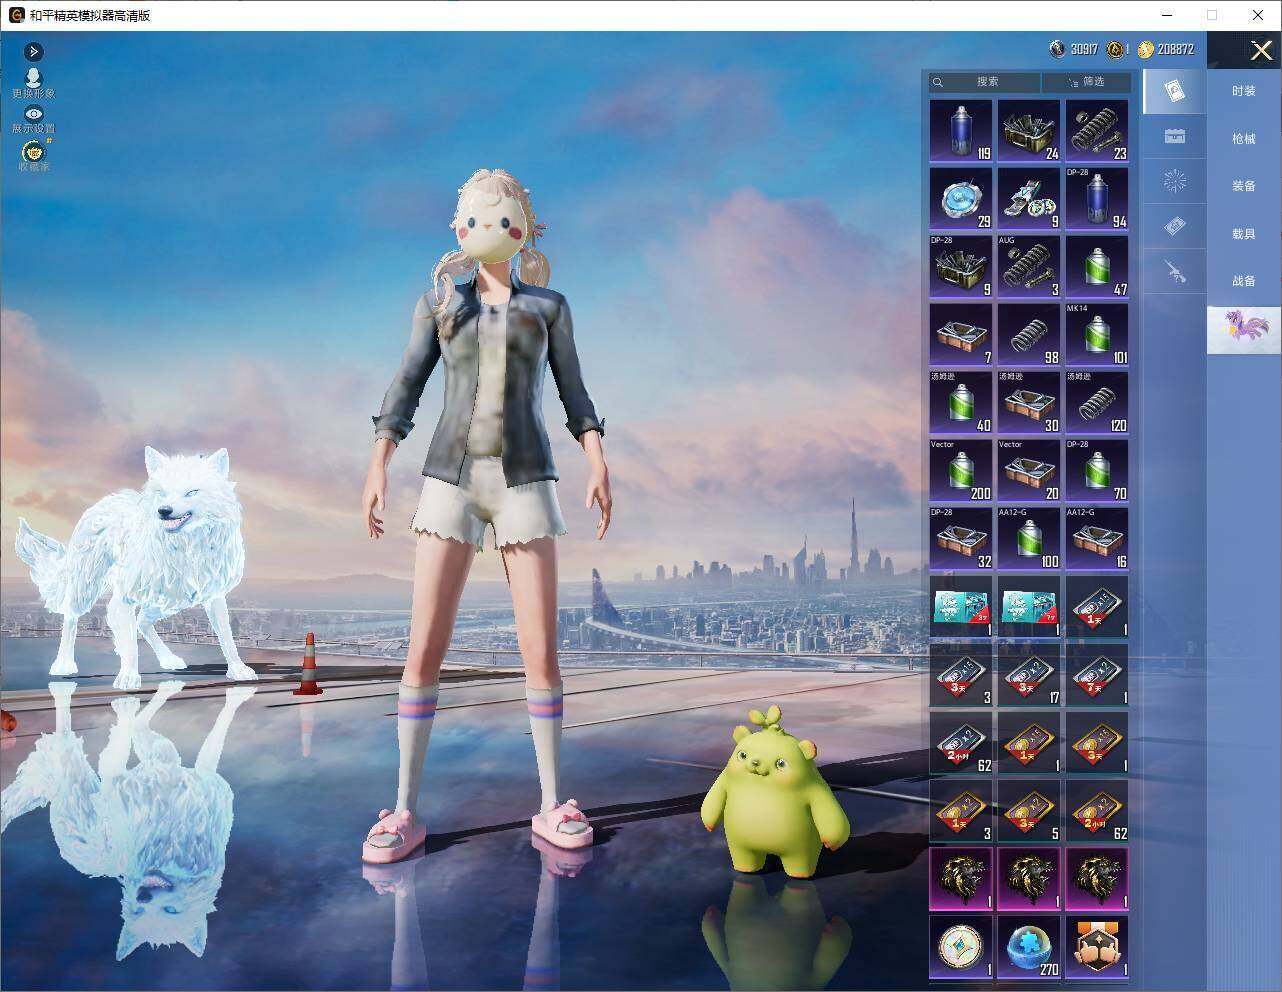
Task: Select the 战备 combat supplies tab
Action: point(1243,281)
